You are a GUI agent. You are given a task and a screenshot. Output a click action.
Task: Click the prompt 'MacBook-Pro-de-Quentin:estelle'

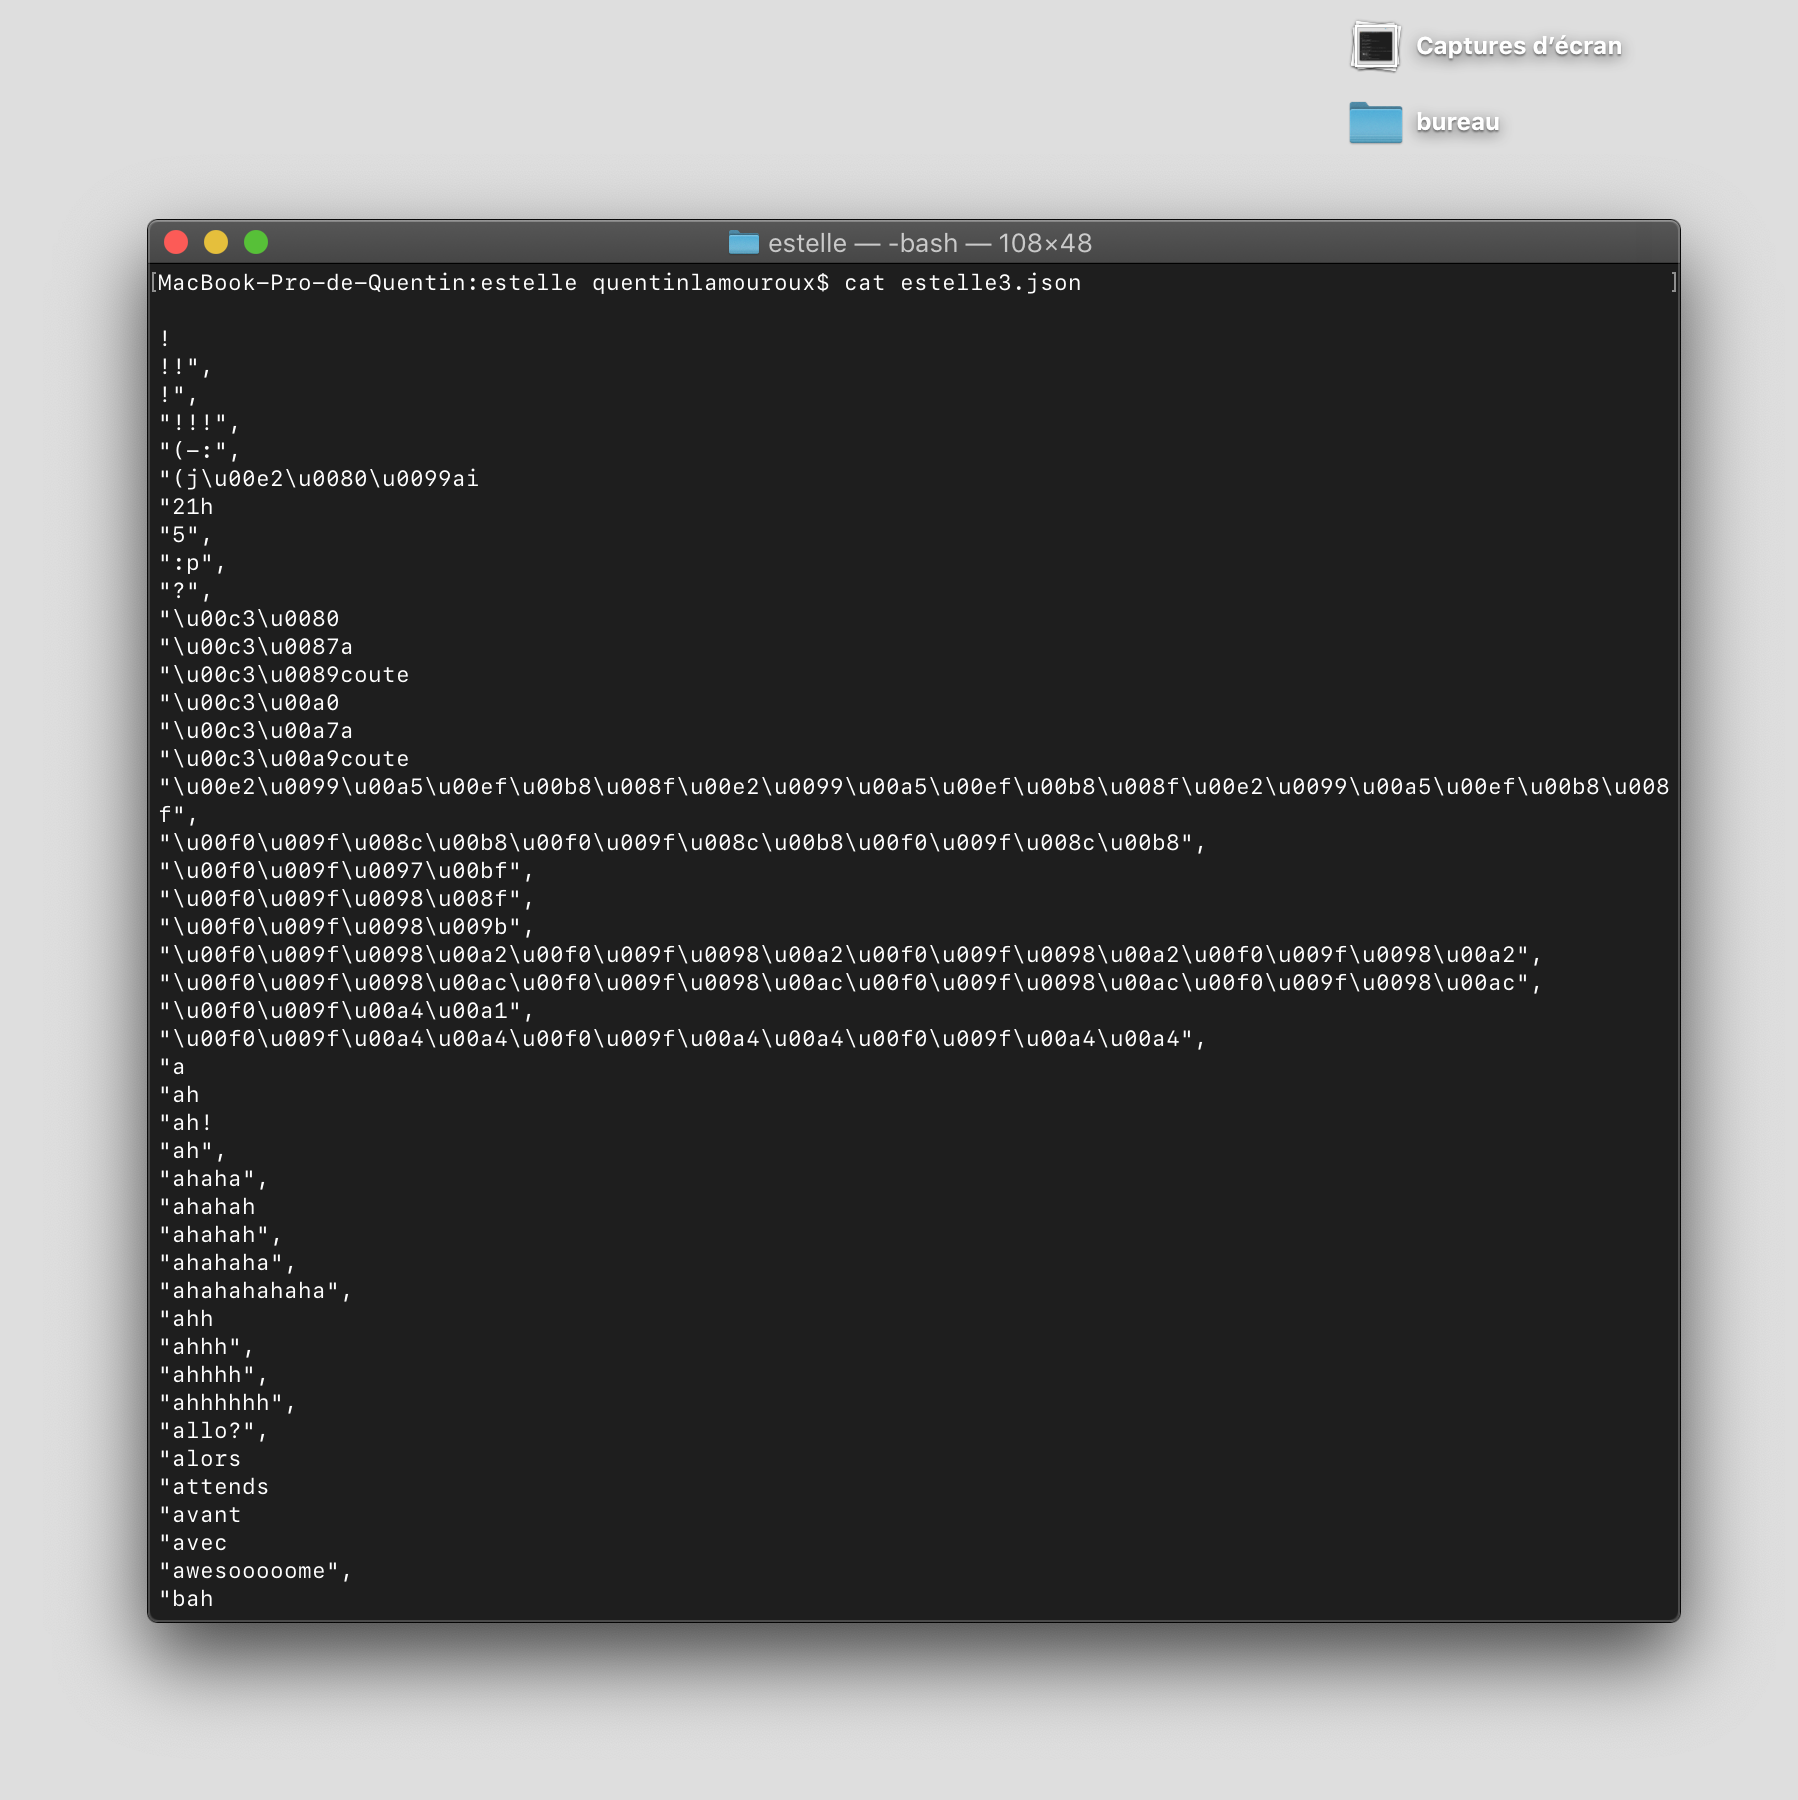(367, 283)
